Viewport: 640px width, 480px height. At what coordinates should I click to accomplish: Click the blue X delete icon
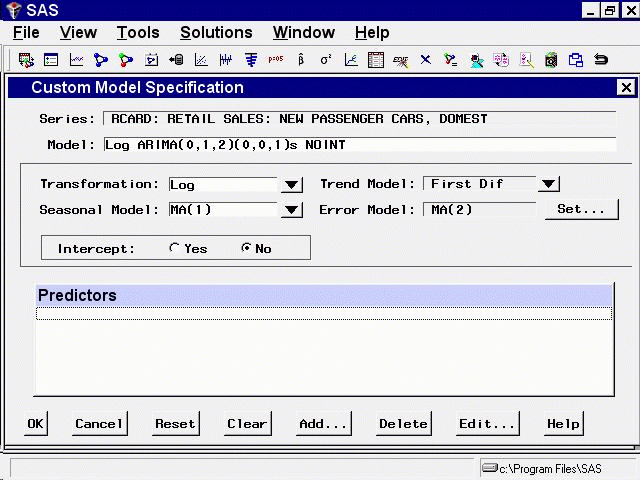(426, 60)
